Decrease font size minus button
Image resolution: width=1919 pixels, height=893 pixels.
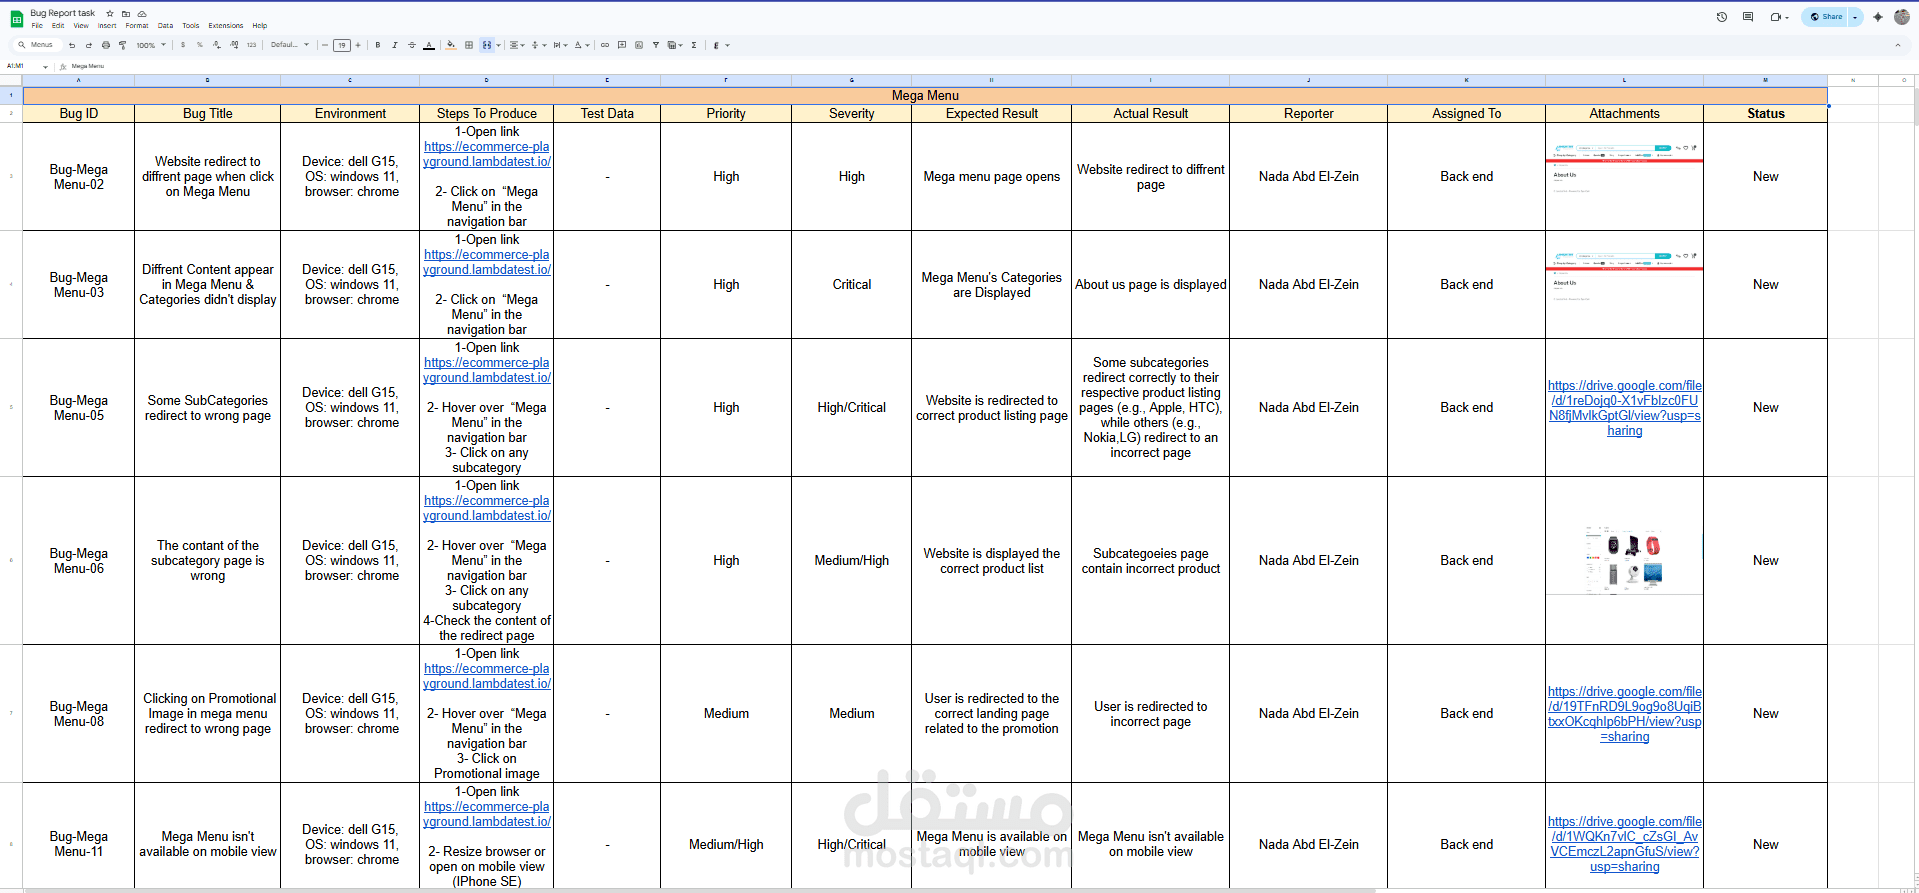tap(325, 45)
